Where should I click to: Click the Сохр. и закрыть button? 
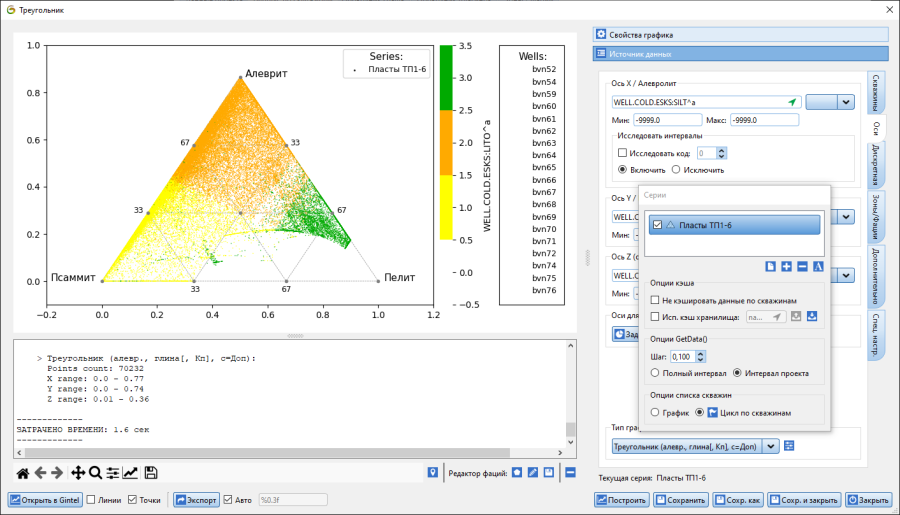click(x=804, y=500)
